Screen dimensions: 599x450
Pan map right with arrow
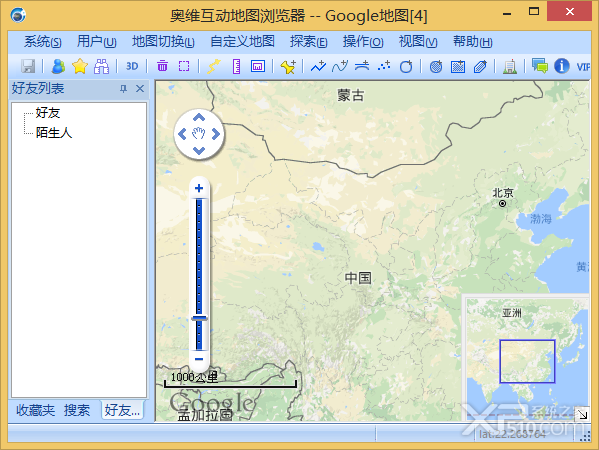tap(216, 134)
